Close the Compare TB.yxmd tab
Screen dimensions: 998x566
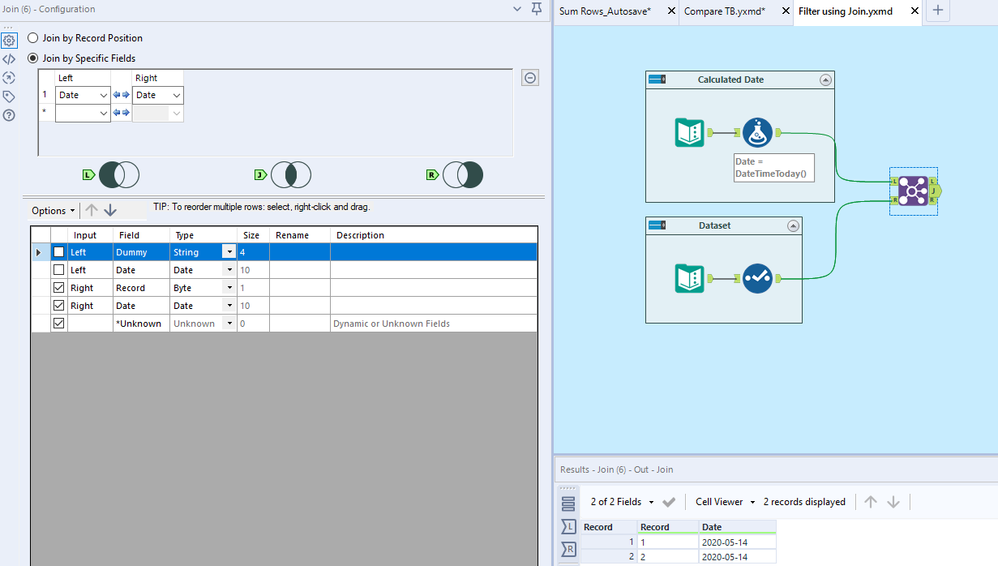pos(785,11)
